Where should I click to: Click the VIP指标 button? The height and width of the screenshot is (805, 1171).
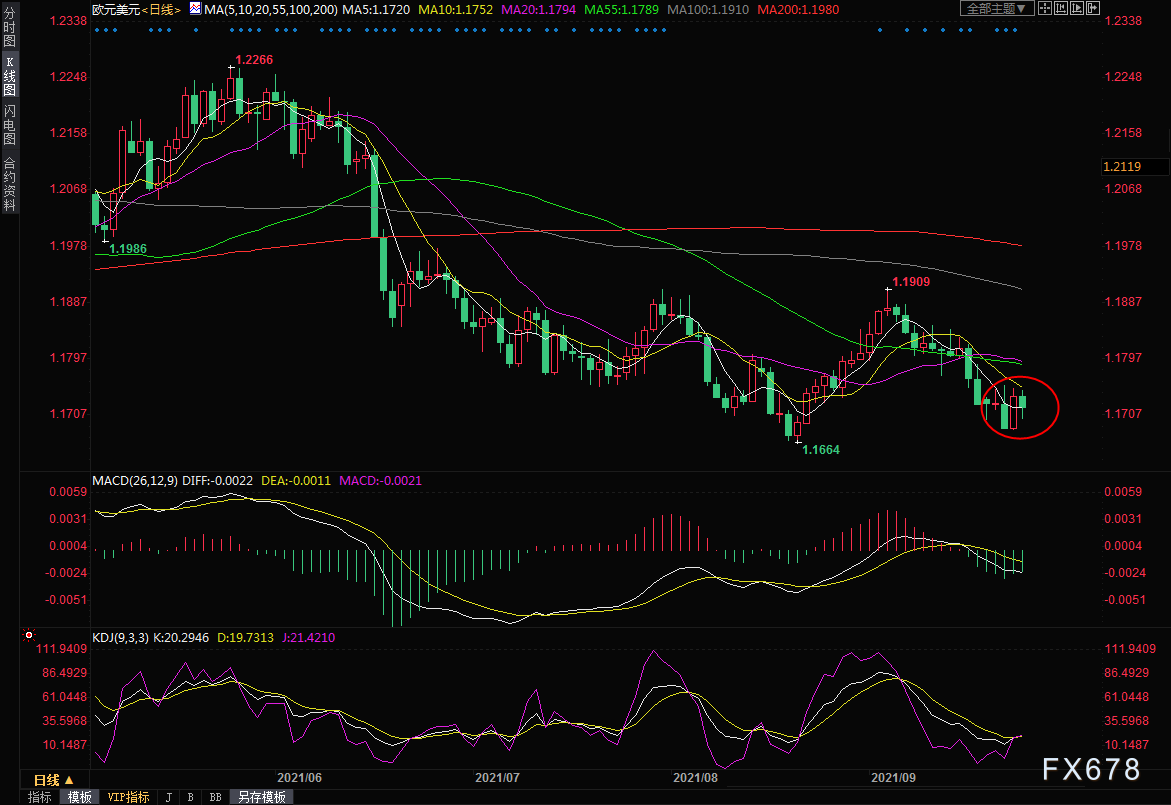[x=128, y=797]
